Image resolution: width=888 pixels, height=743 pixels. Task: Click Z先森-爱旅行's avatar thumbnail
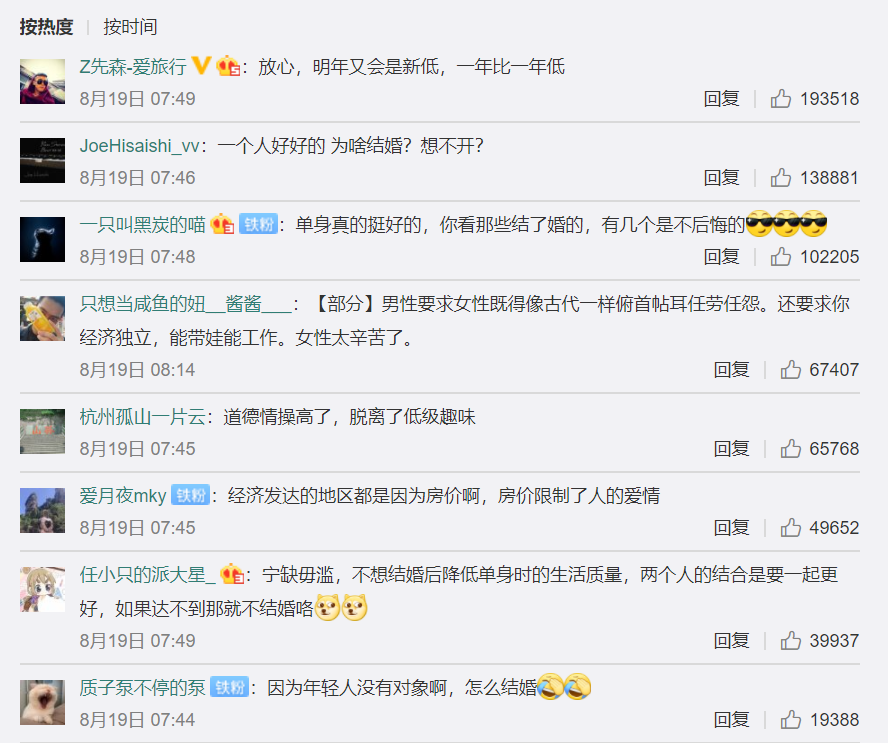pyautogui.click(x=42, y=82)
